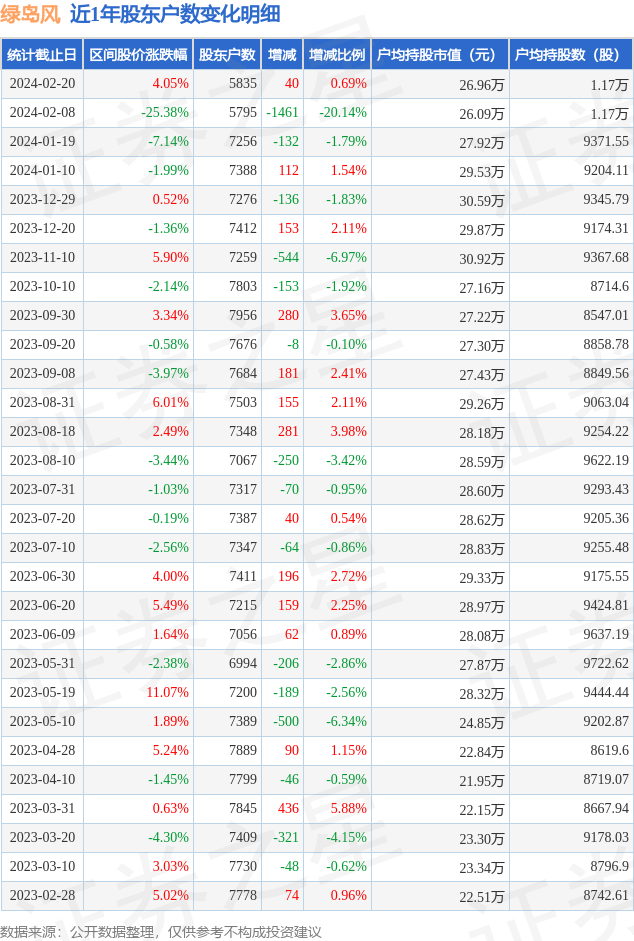Select the 11.07% price change value

click(x=168, y=693)
